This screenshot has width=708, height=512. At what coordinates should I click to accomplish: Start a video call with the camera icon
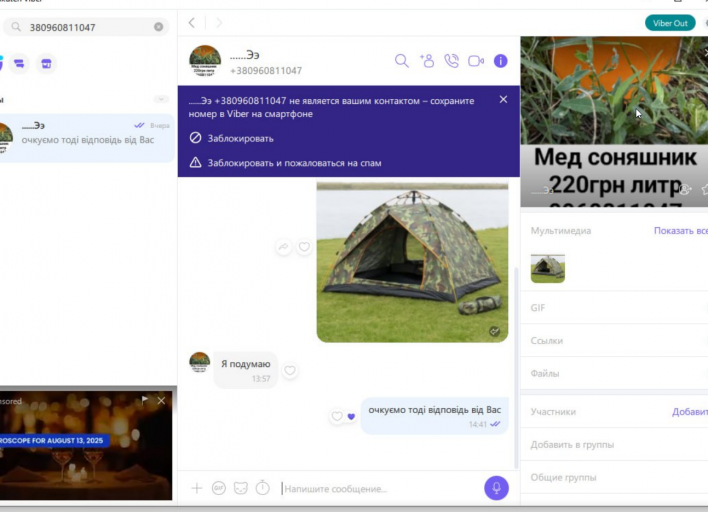[476, 61]
